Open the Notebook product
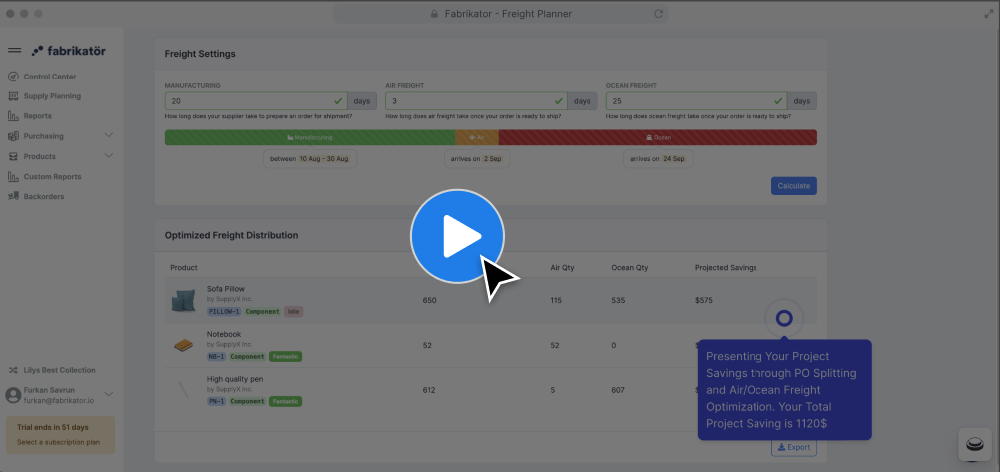 coord(224,334)
